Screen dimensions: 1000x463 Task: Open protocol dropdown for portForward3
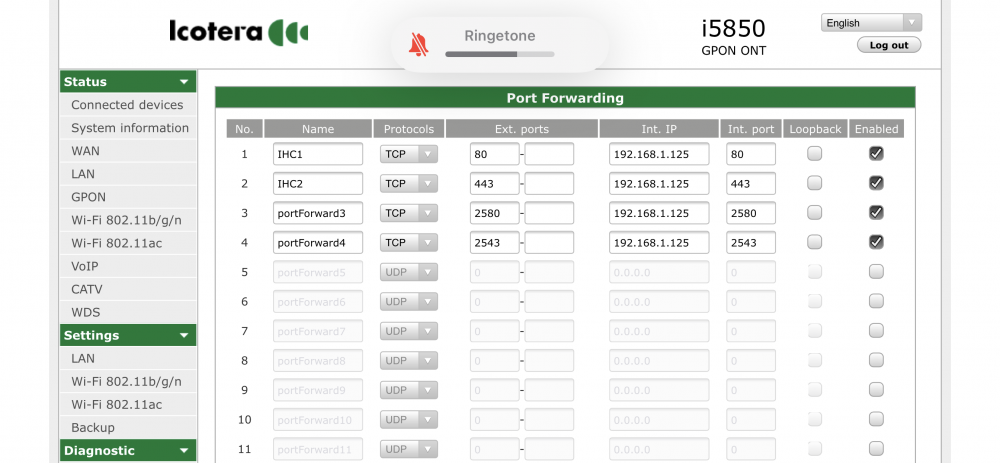409,213
